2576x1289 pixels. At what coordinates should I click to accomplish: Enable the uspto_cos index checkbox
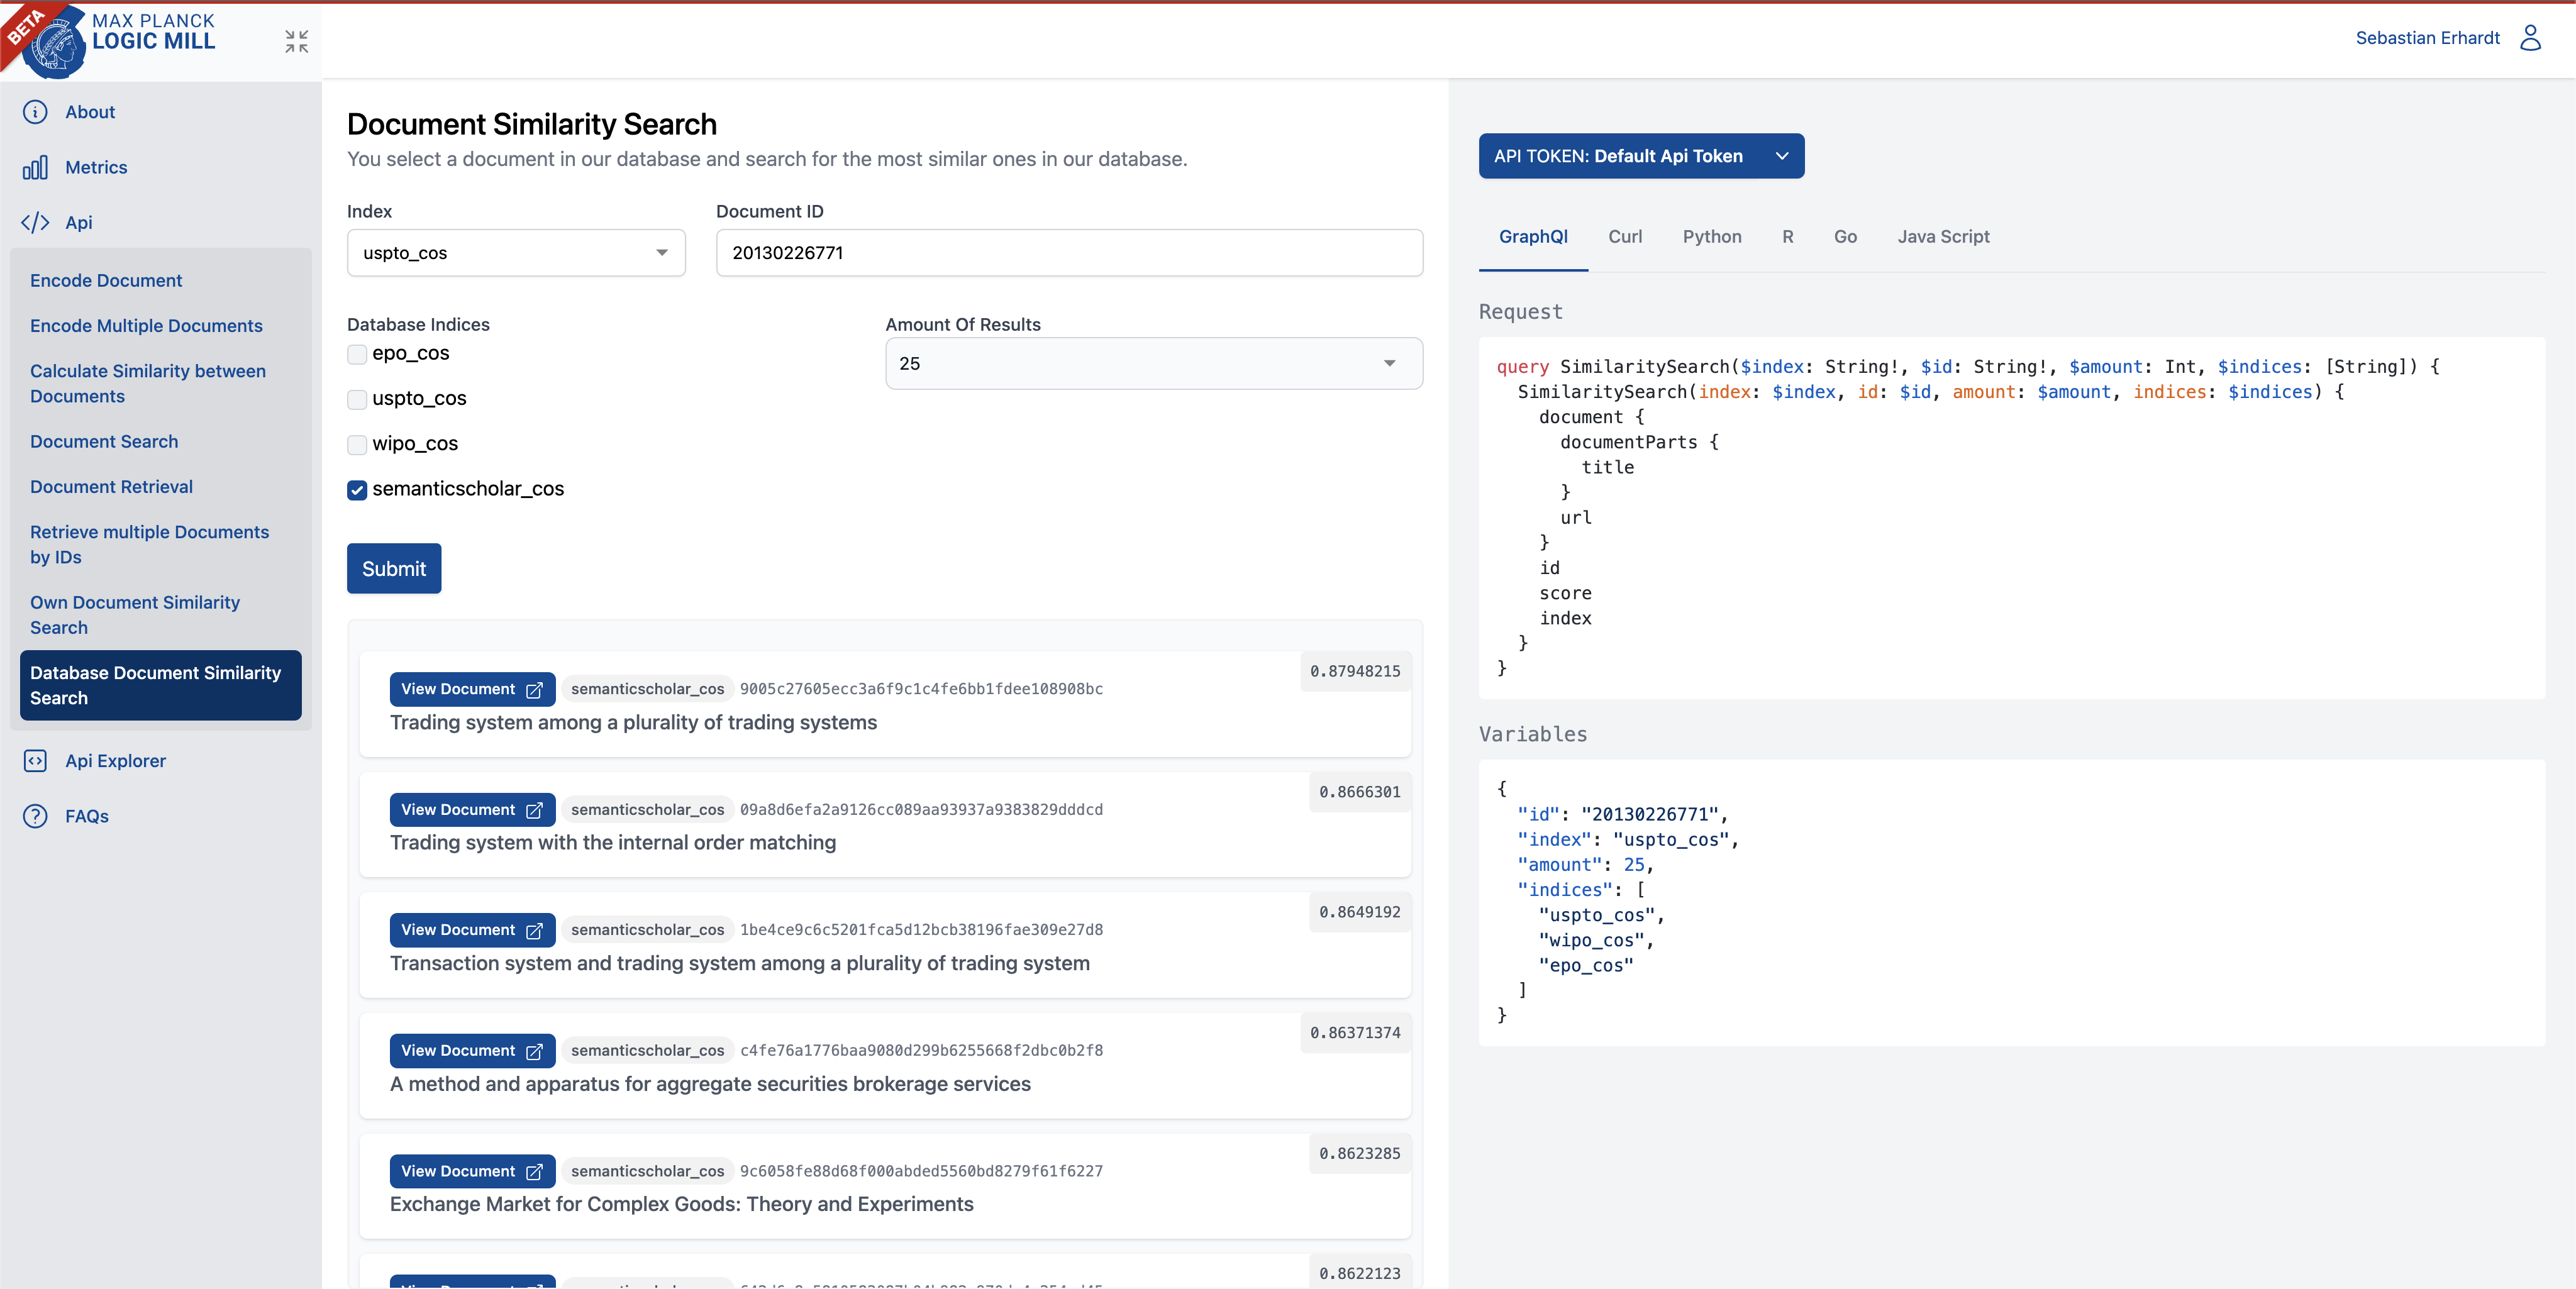pyautogui.click(x=357, y=399)
